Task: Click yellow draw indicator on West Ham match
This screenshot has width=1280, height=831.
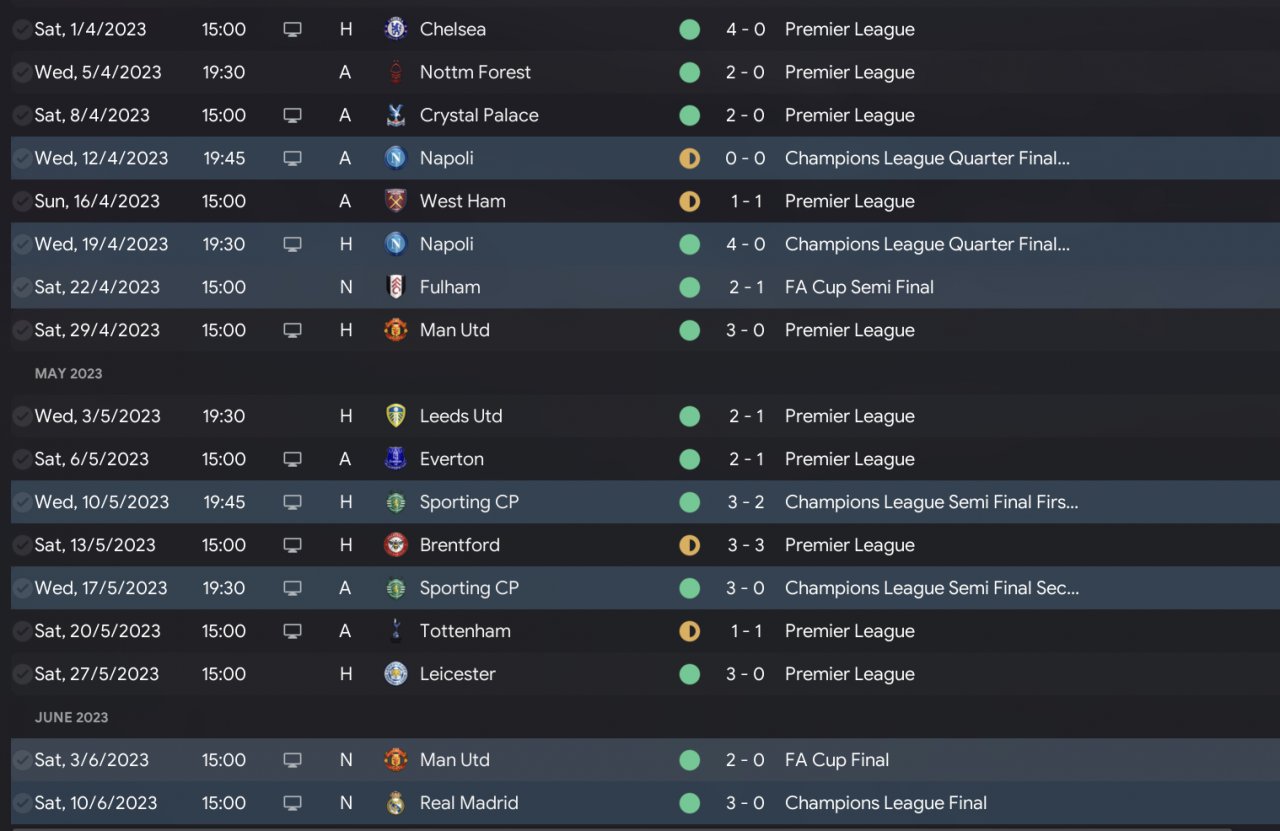Action: pyautogui.click(x=689, y=201)
